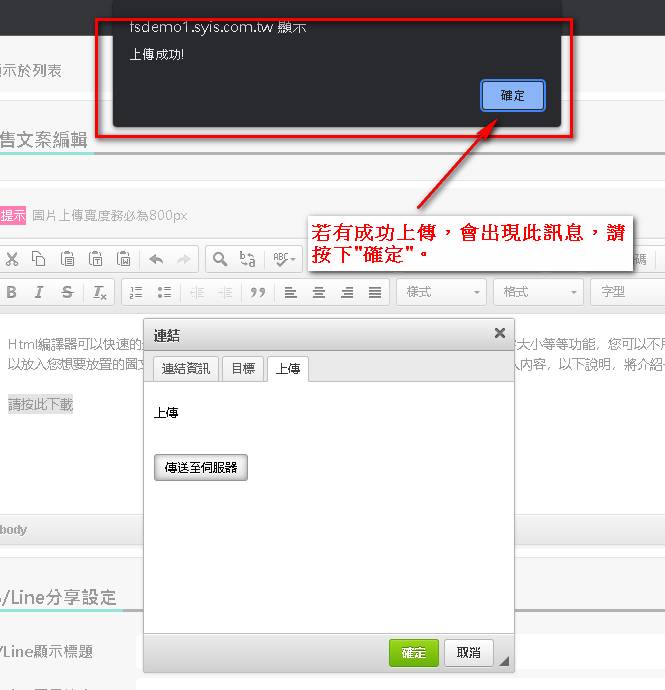
Task: Expand the spell check ABC dropdown
Action: pyautogui.click(x=286, y=259)
